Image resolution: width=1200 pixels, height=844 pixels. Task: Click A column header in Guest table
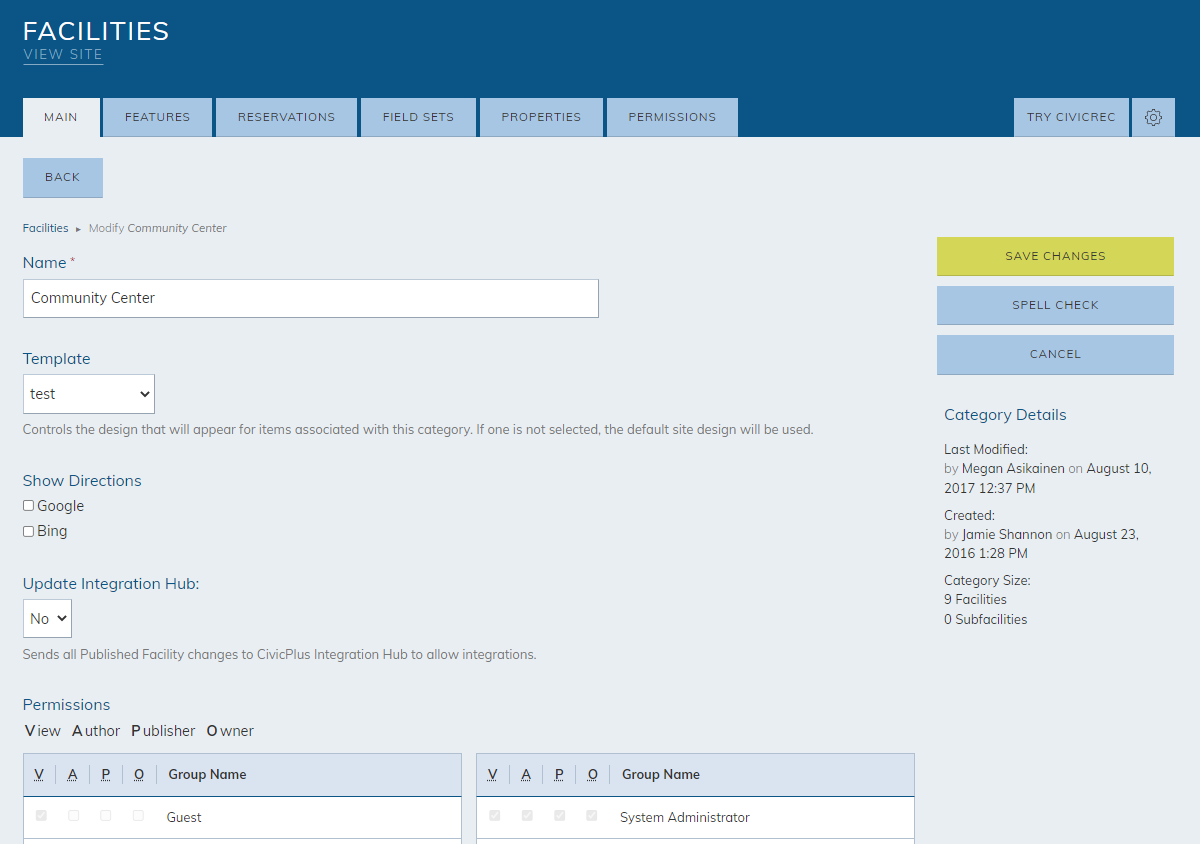(x=72, y=774)
